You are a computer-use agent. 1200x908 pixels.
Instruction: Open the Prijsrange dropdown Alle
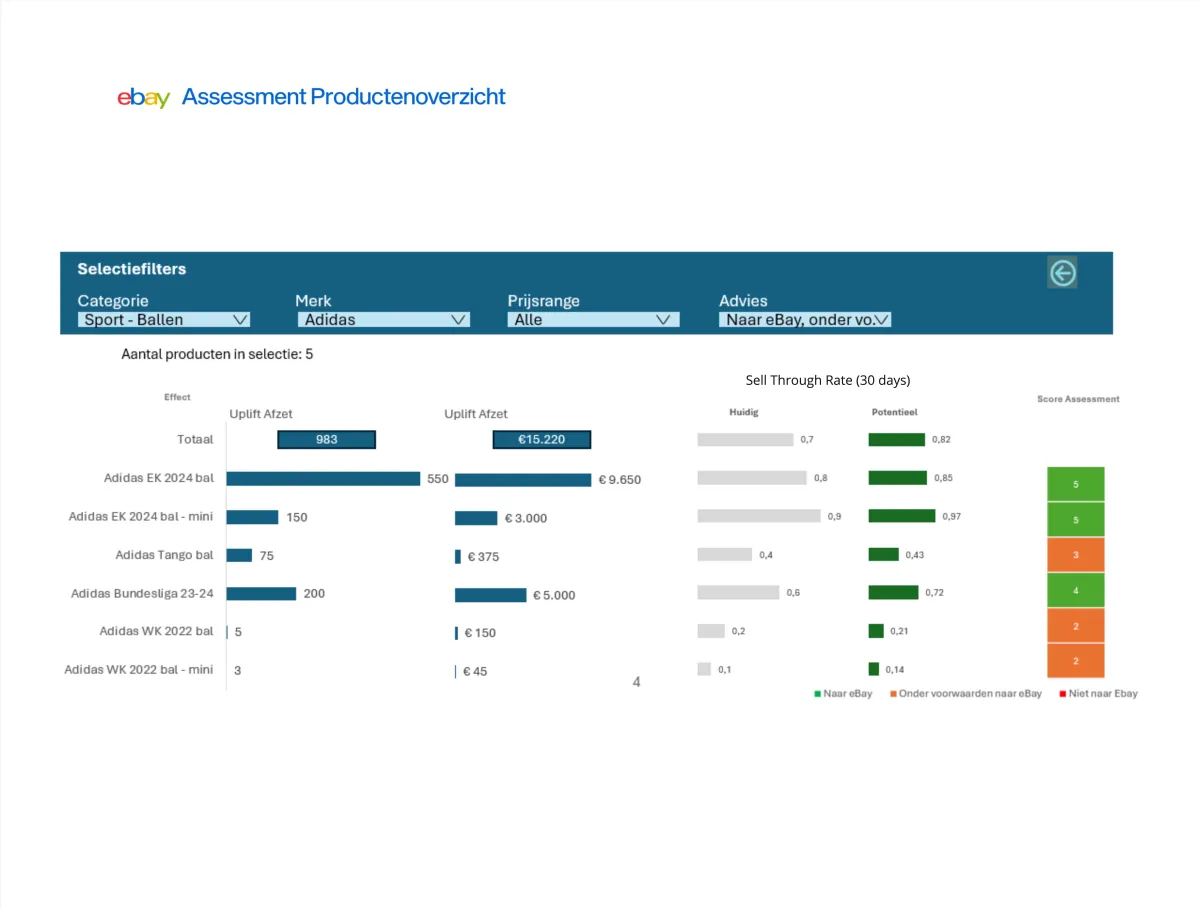point(594,320)
